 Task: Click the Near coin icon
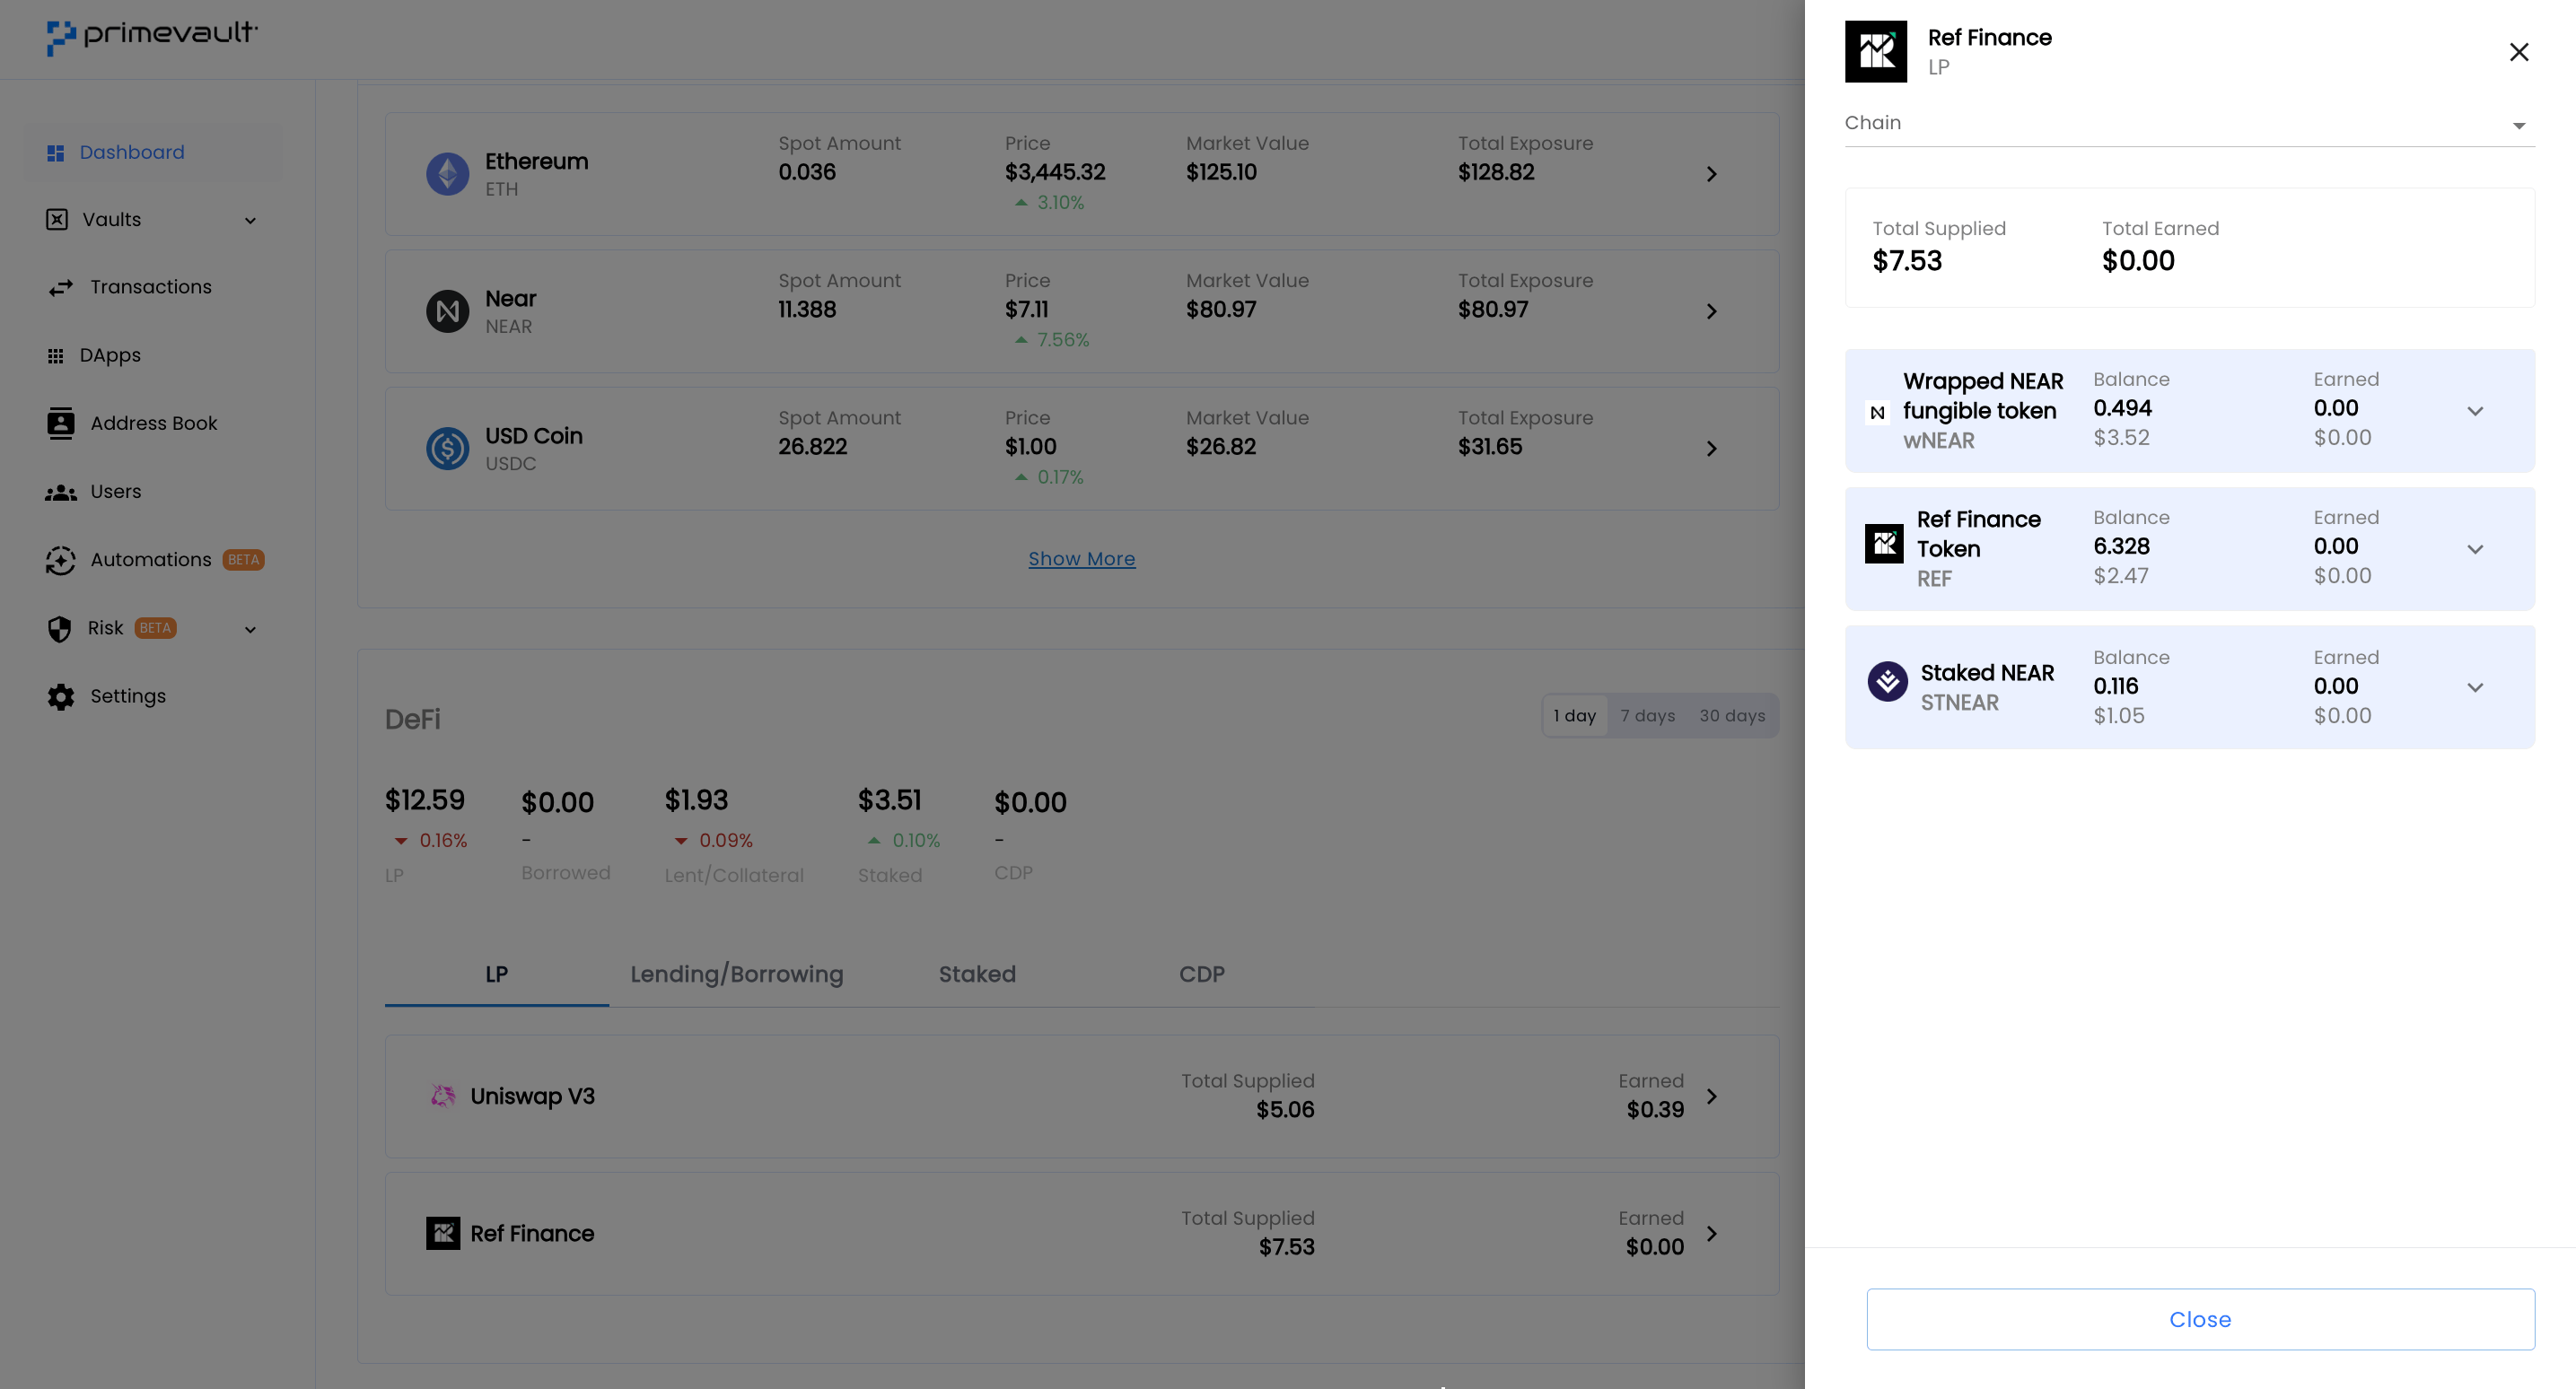click(448, 311)
